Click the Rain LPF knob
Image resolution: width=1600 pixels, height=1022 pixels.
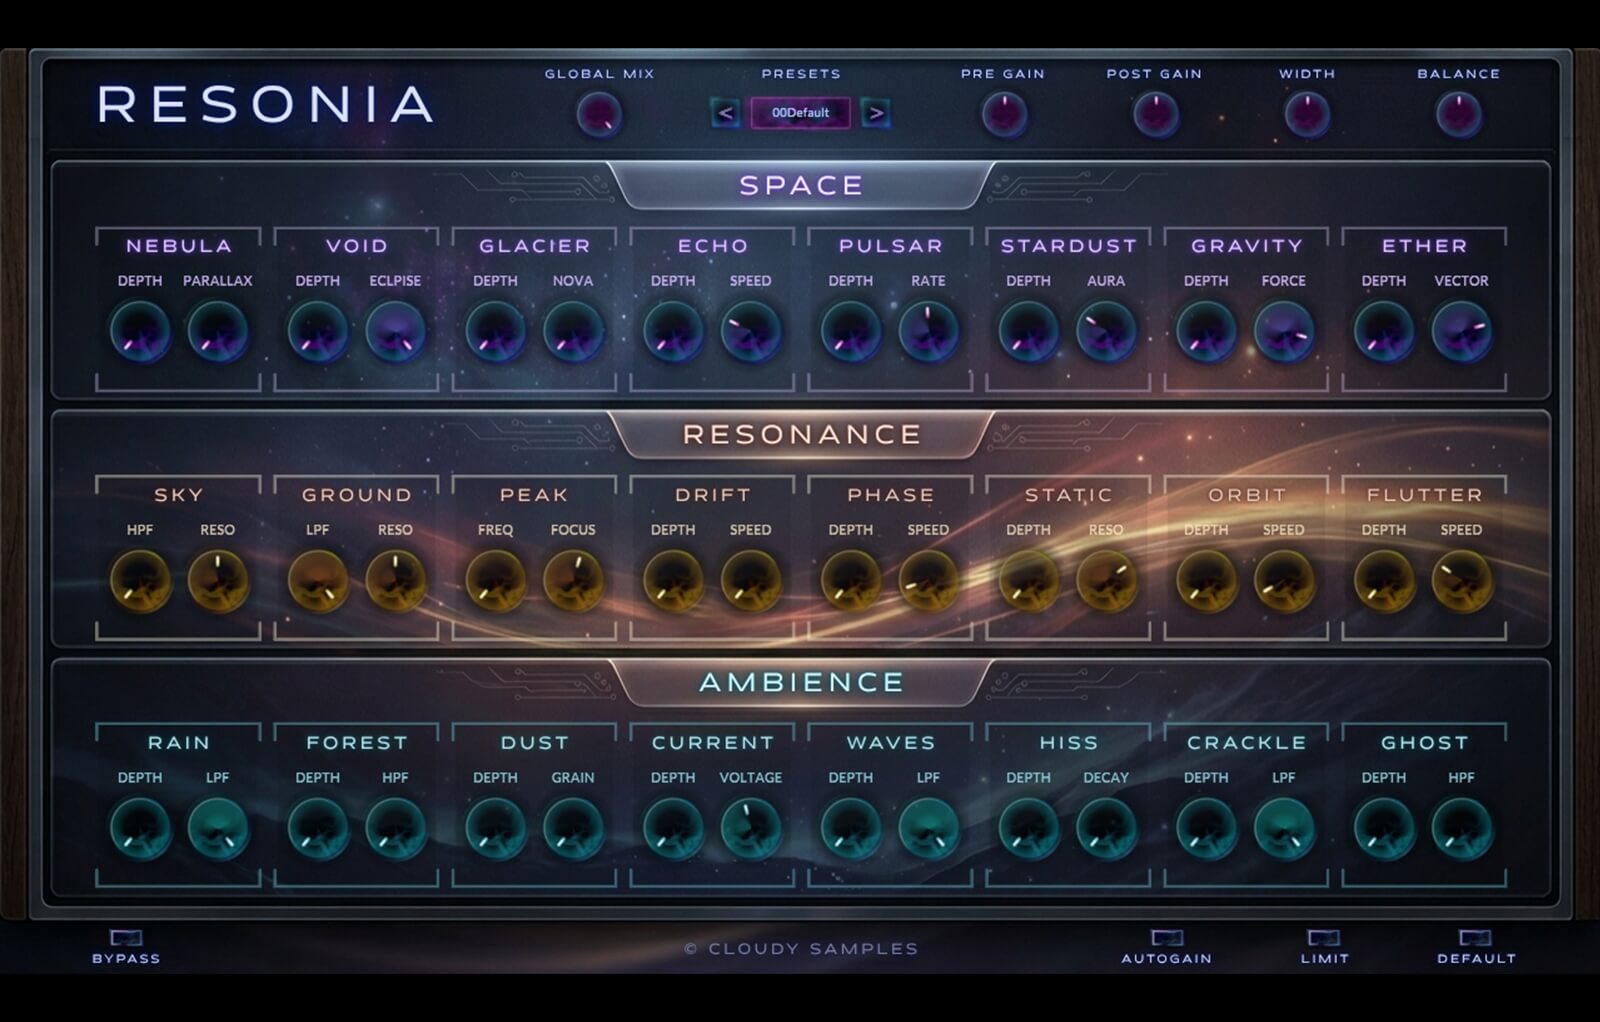point(218,829)
